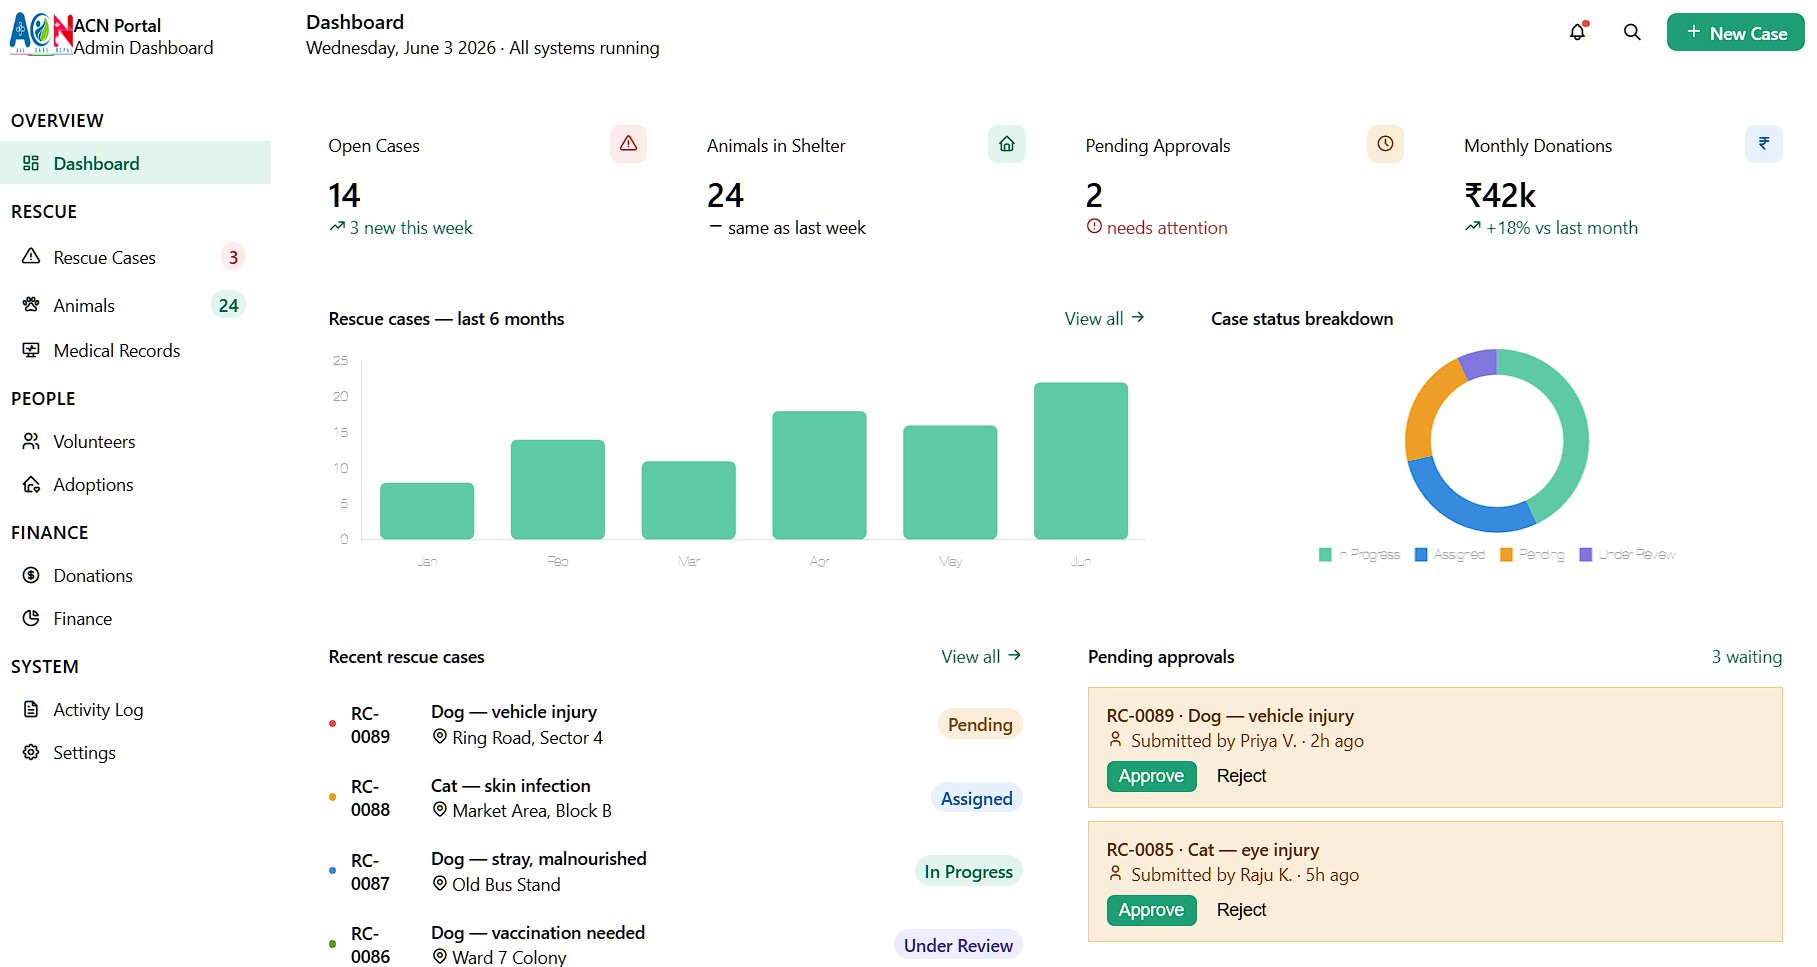Click the alert icon beside needs attention

click(1094, 227)
